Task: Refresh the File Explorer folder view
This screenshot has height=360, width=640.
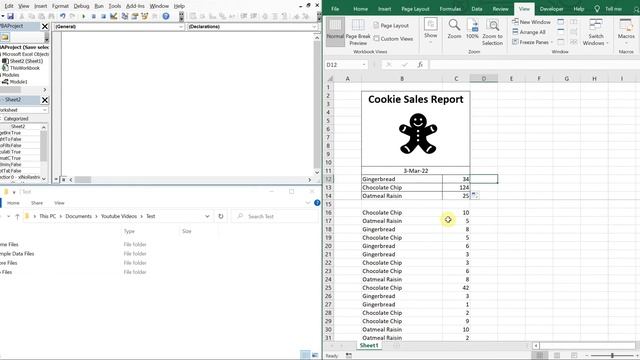Action: (221, 216)
